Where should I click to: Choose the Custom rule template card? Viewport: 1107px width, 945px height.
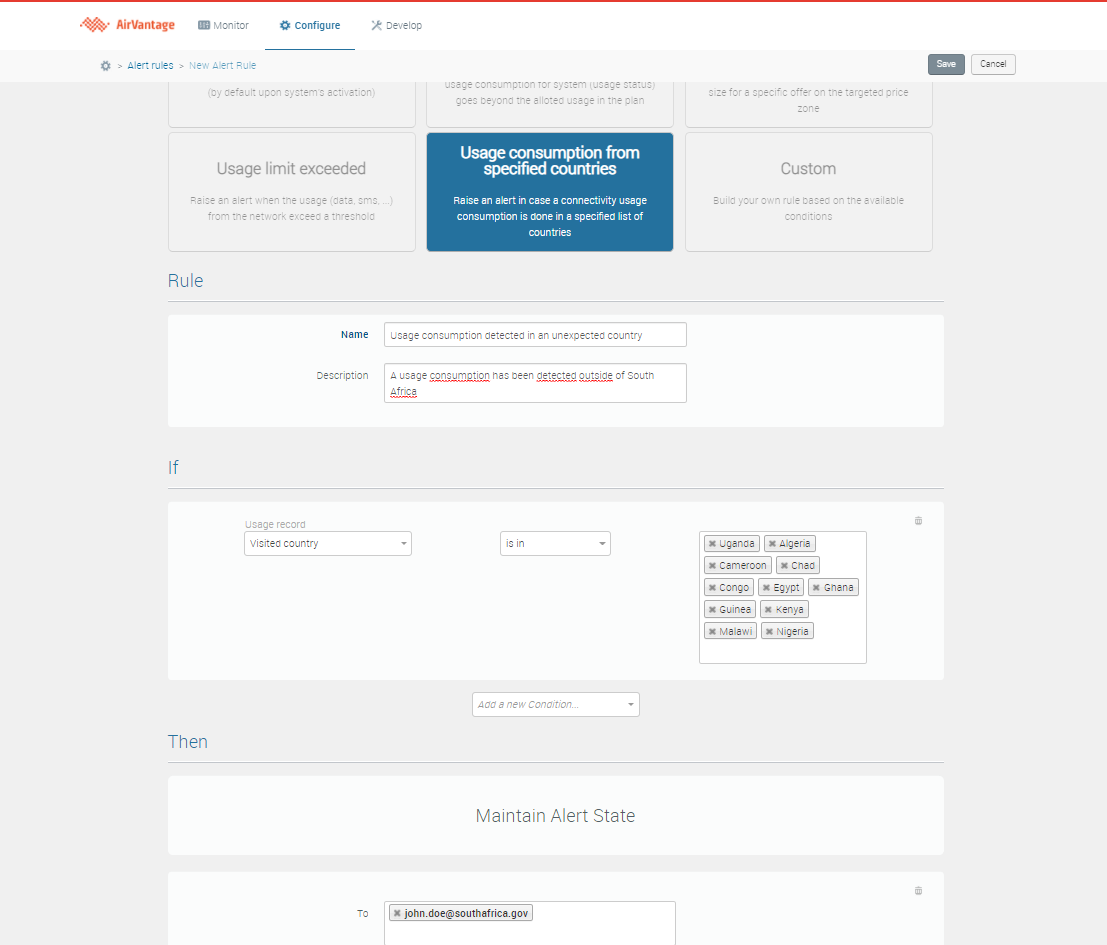pyautogui.click(x=808, y=191)
